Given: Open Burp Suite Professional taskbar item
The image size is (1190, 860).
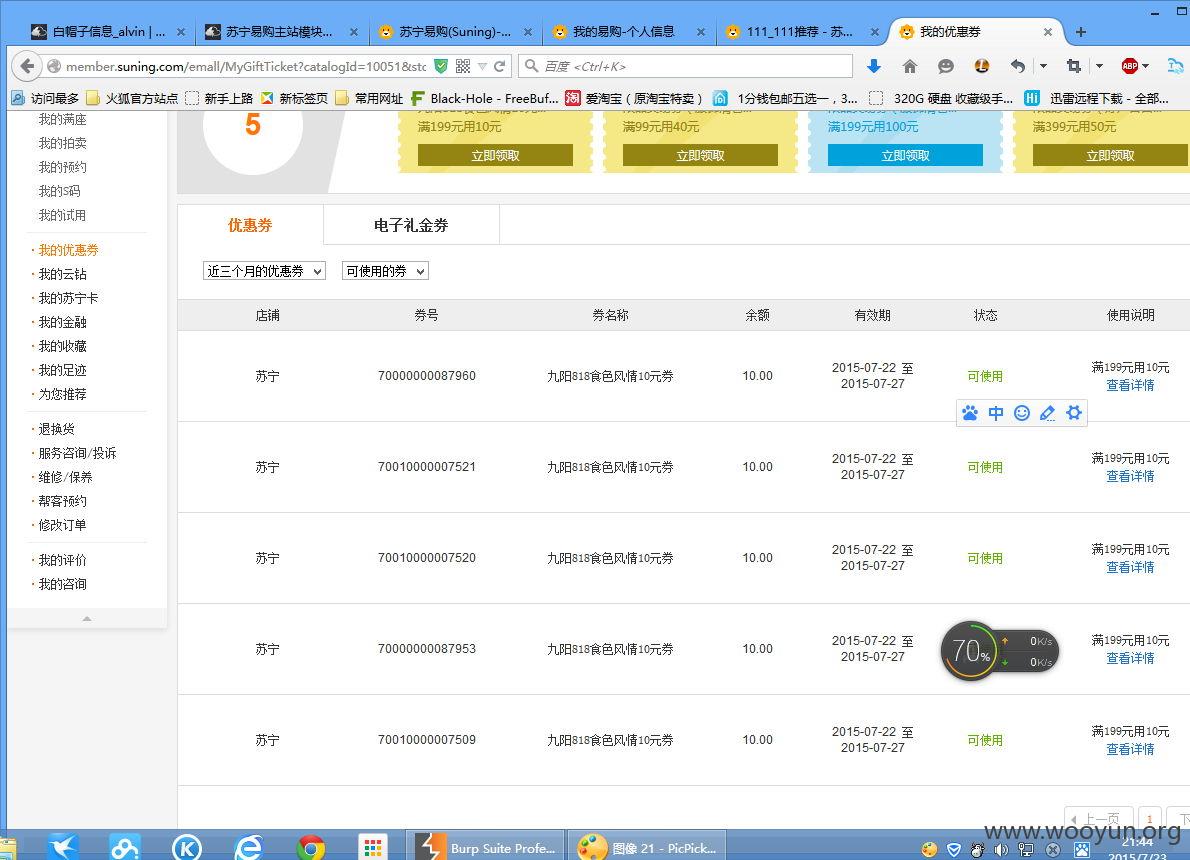Looking at the screenshot, I should tap(486, 847).
